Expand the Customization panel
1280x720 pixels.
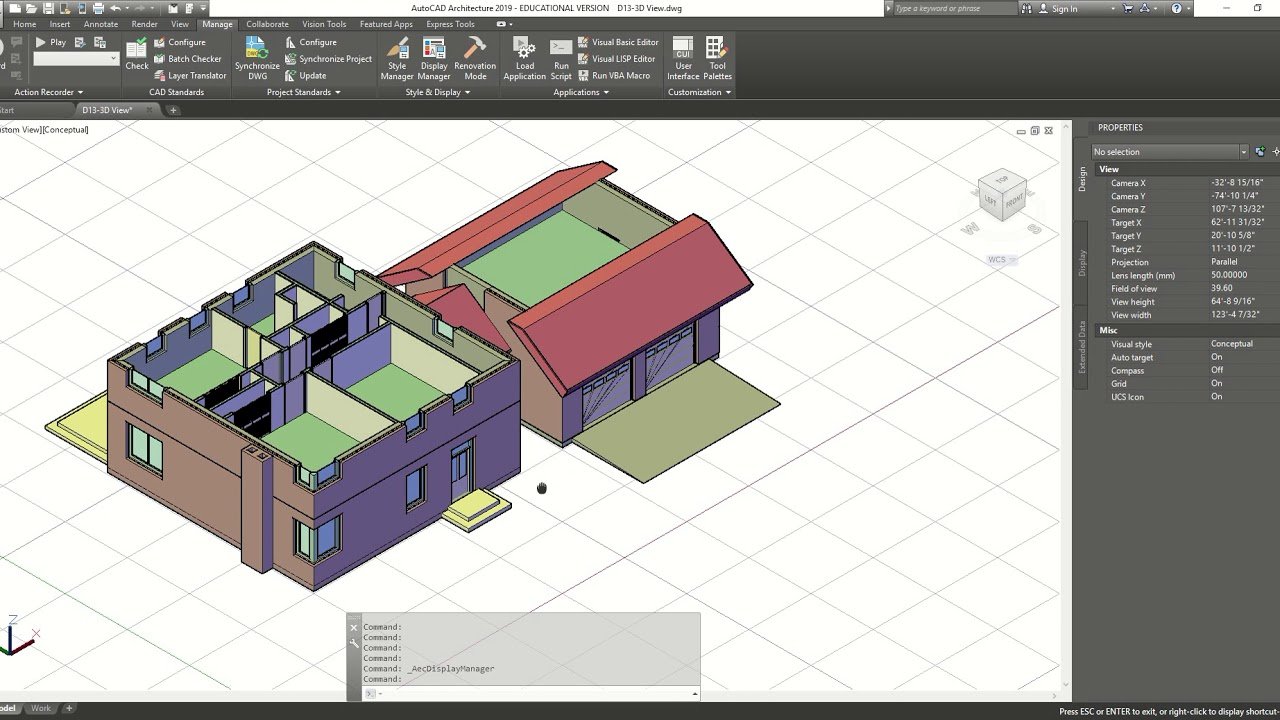click(x=700, y=92)
